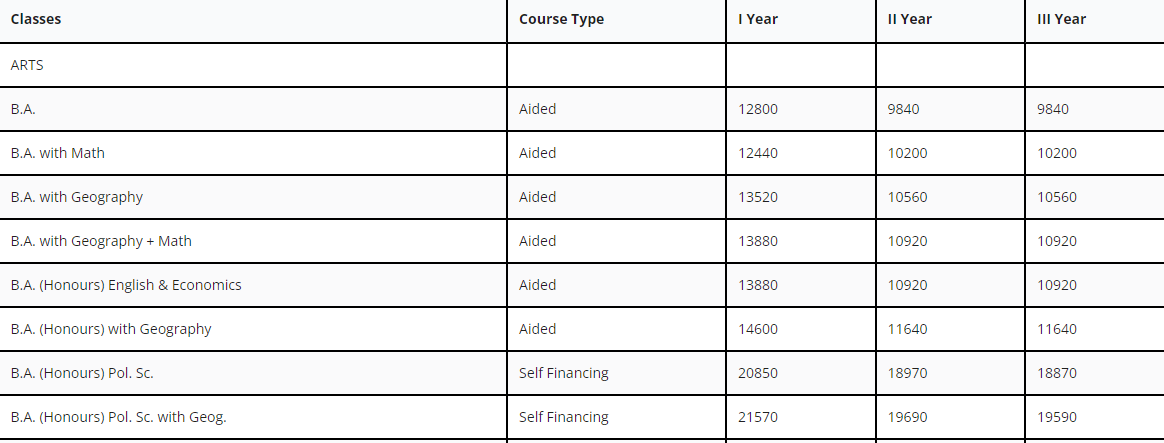Click B.A. (Honours) English & Economics
Viewport: 1164px width, 443px height.
[x=126, y=285]
